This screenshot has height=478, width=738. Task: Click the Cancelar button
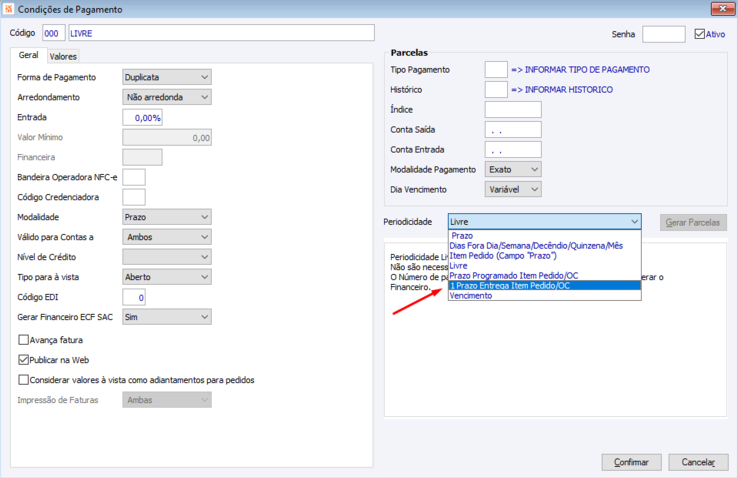(x=698, y=462)
